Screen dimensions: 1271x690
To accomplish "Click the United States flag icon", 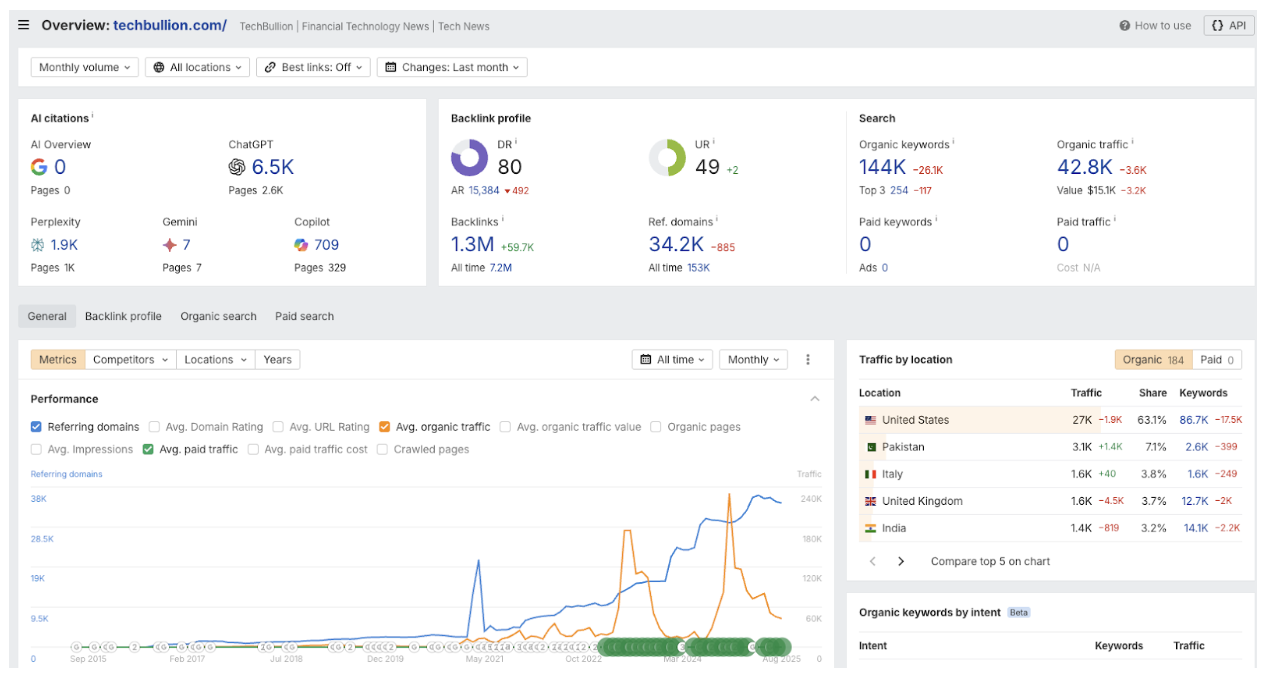I will [x=870, y=420].
